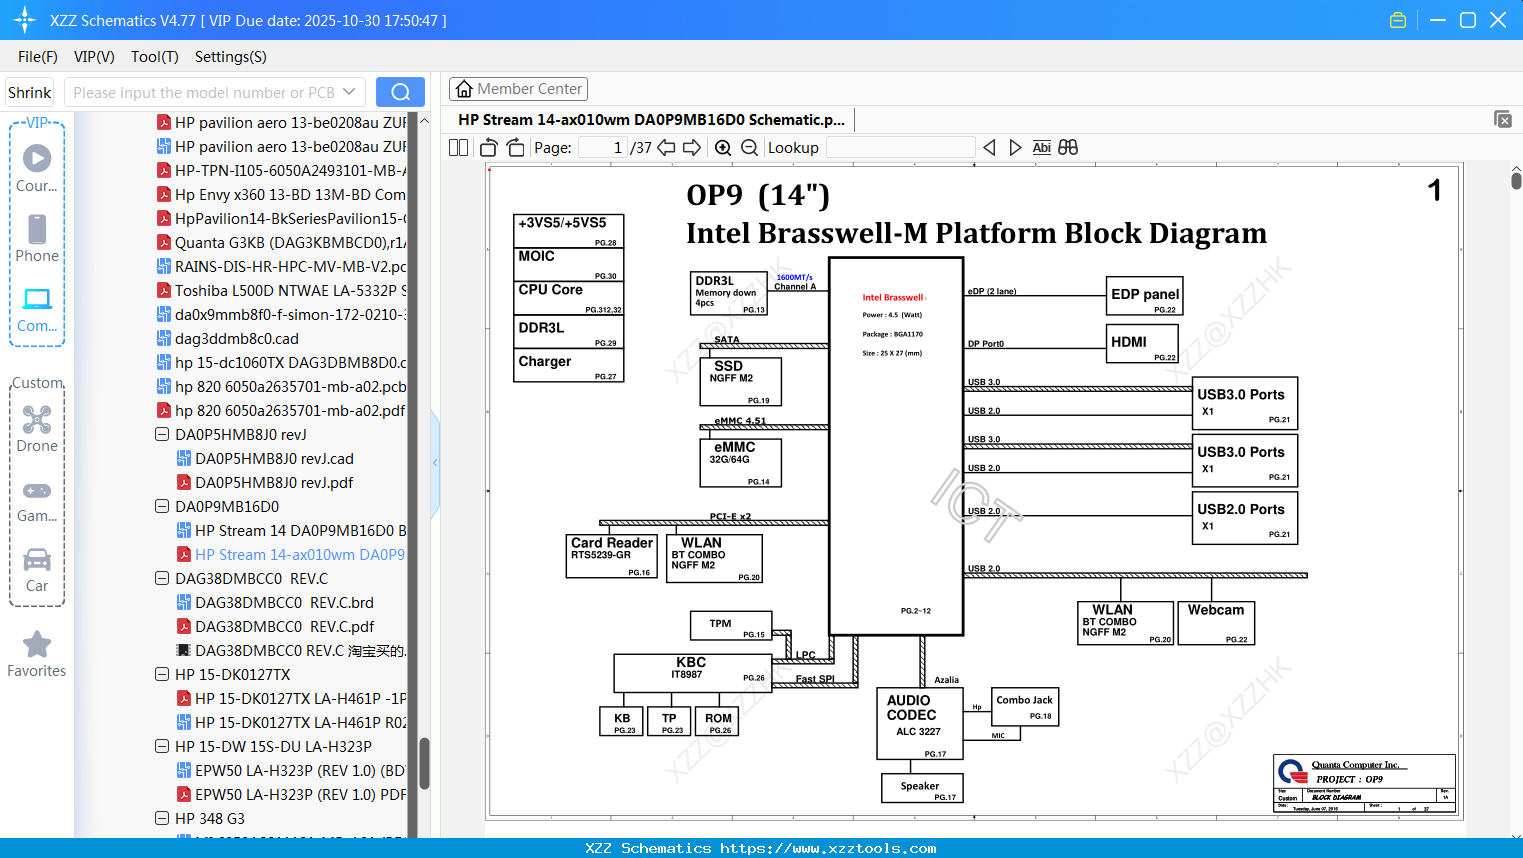1523x858 pixels.
Task: Click the Abi text match icon
Action: [1041, 147]
